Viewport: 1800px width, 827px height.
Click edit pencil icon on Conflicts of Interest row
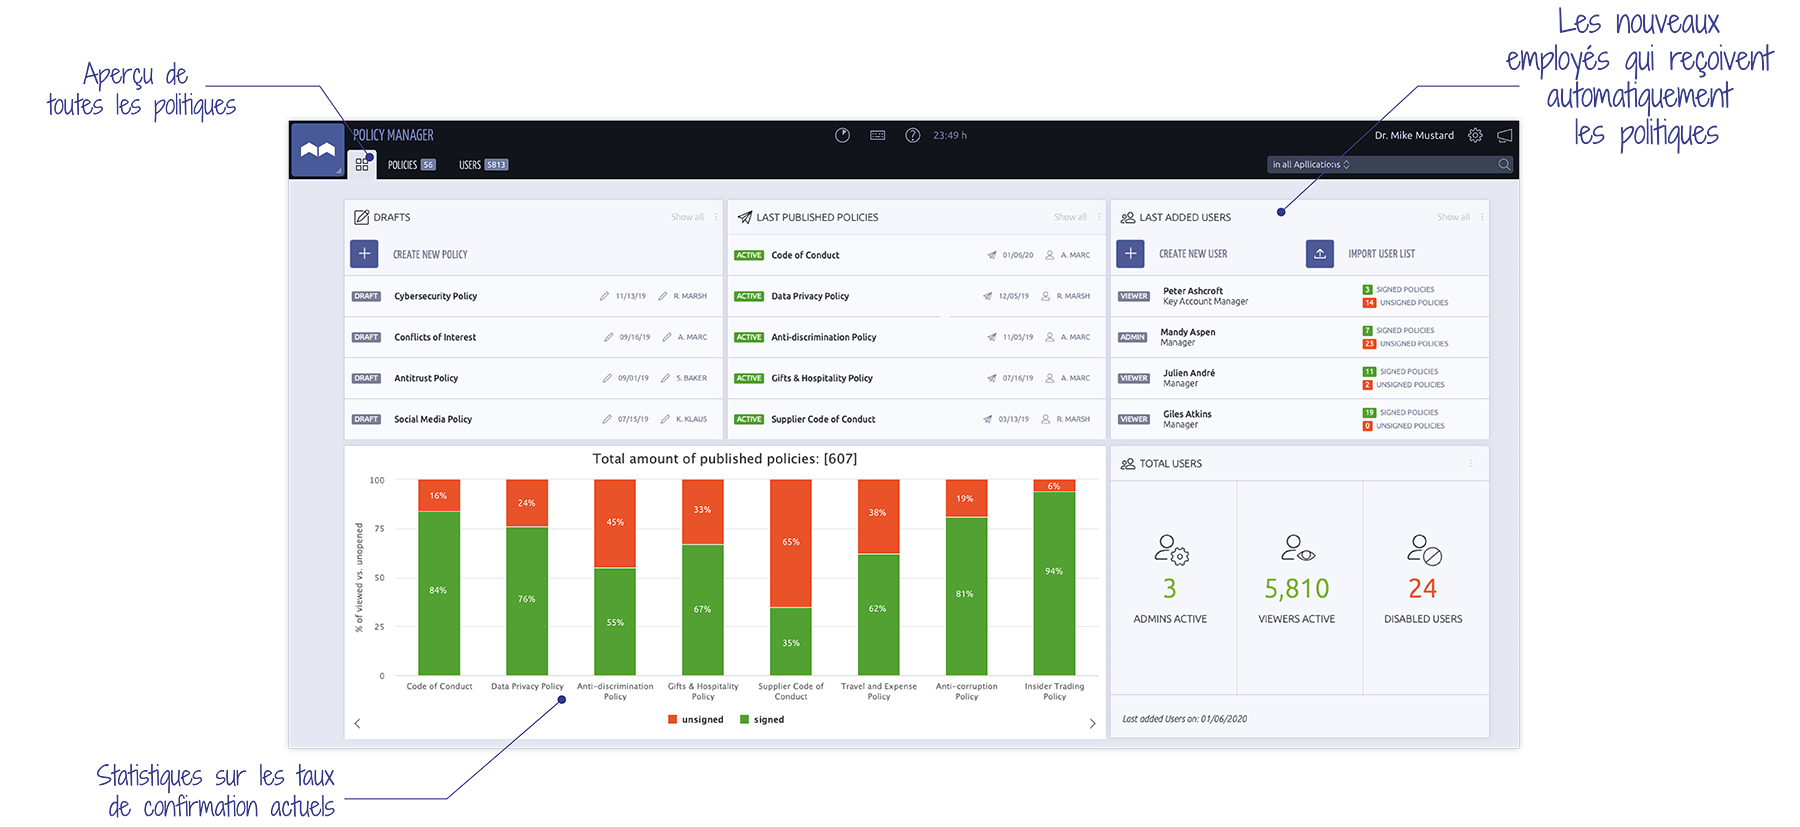[608, 337]
